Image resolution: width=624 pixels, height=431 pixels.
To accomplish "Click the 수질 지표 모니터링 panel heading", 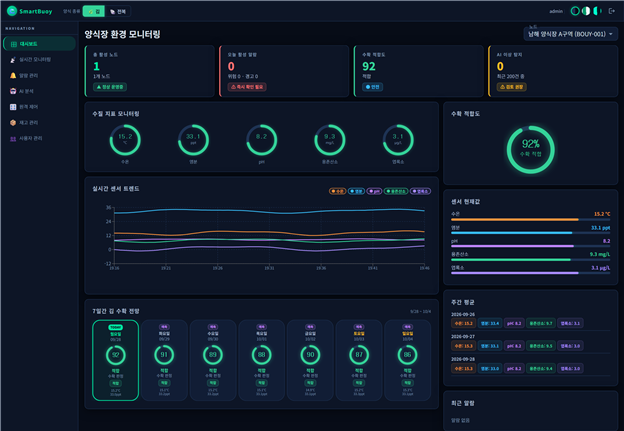I will pos(116,114).
